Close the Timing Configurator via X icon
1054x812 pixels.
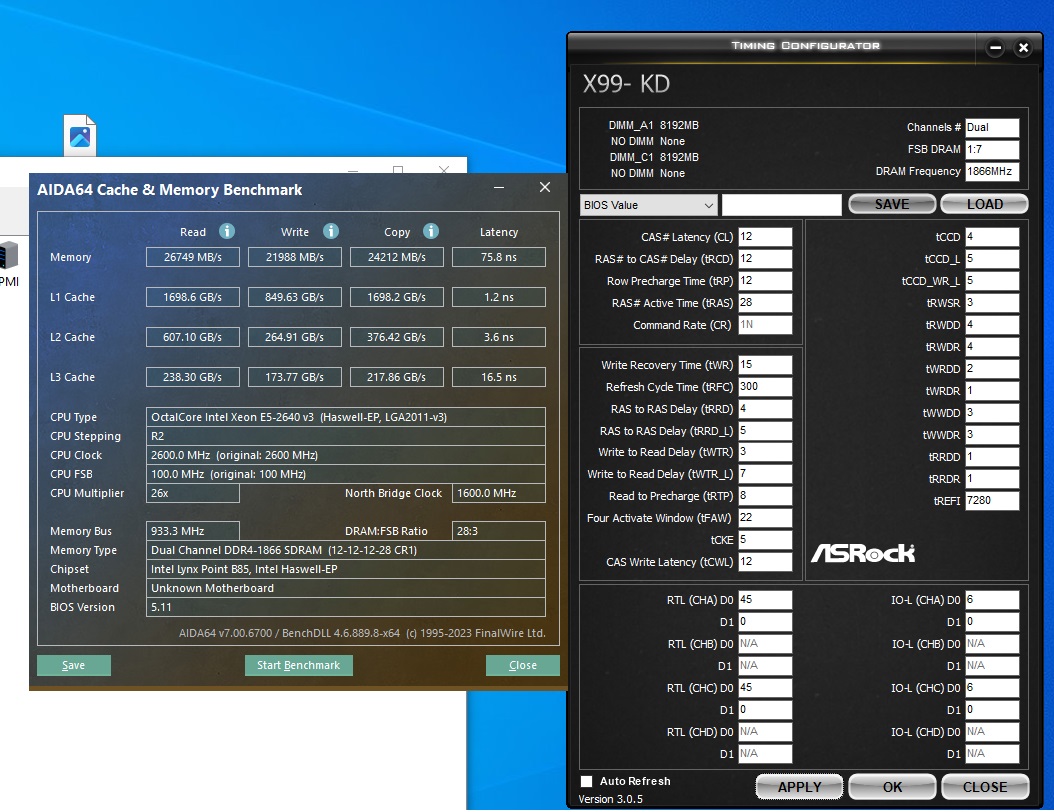coord(1023,48)
